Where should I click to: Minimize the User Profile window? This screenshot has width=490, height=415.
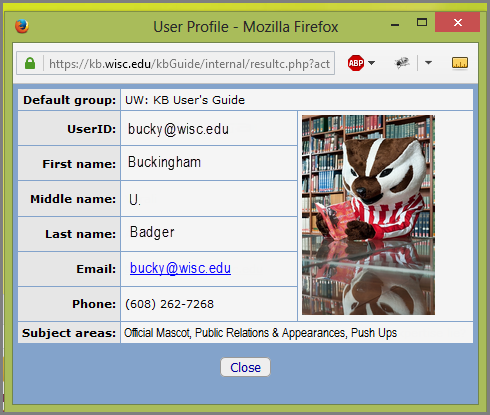395,24
